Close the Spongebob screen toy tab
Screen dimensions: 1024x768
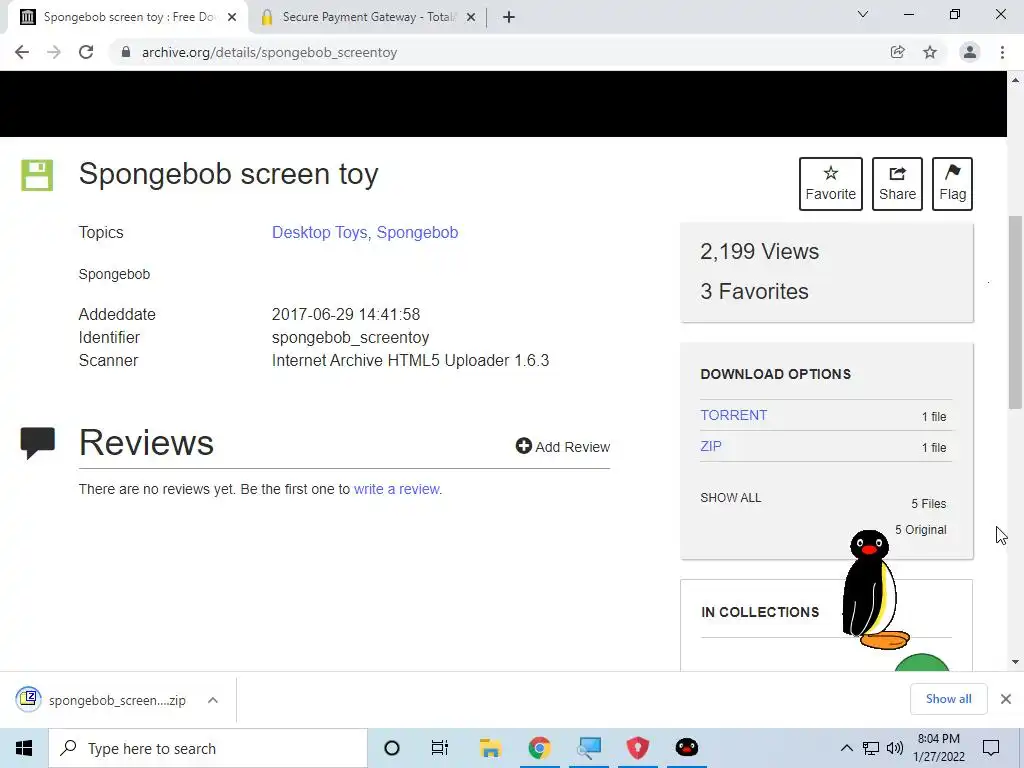click(232, 18)
